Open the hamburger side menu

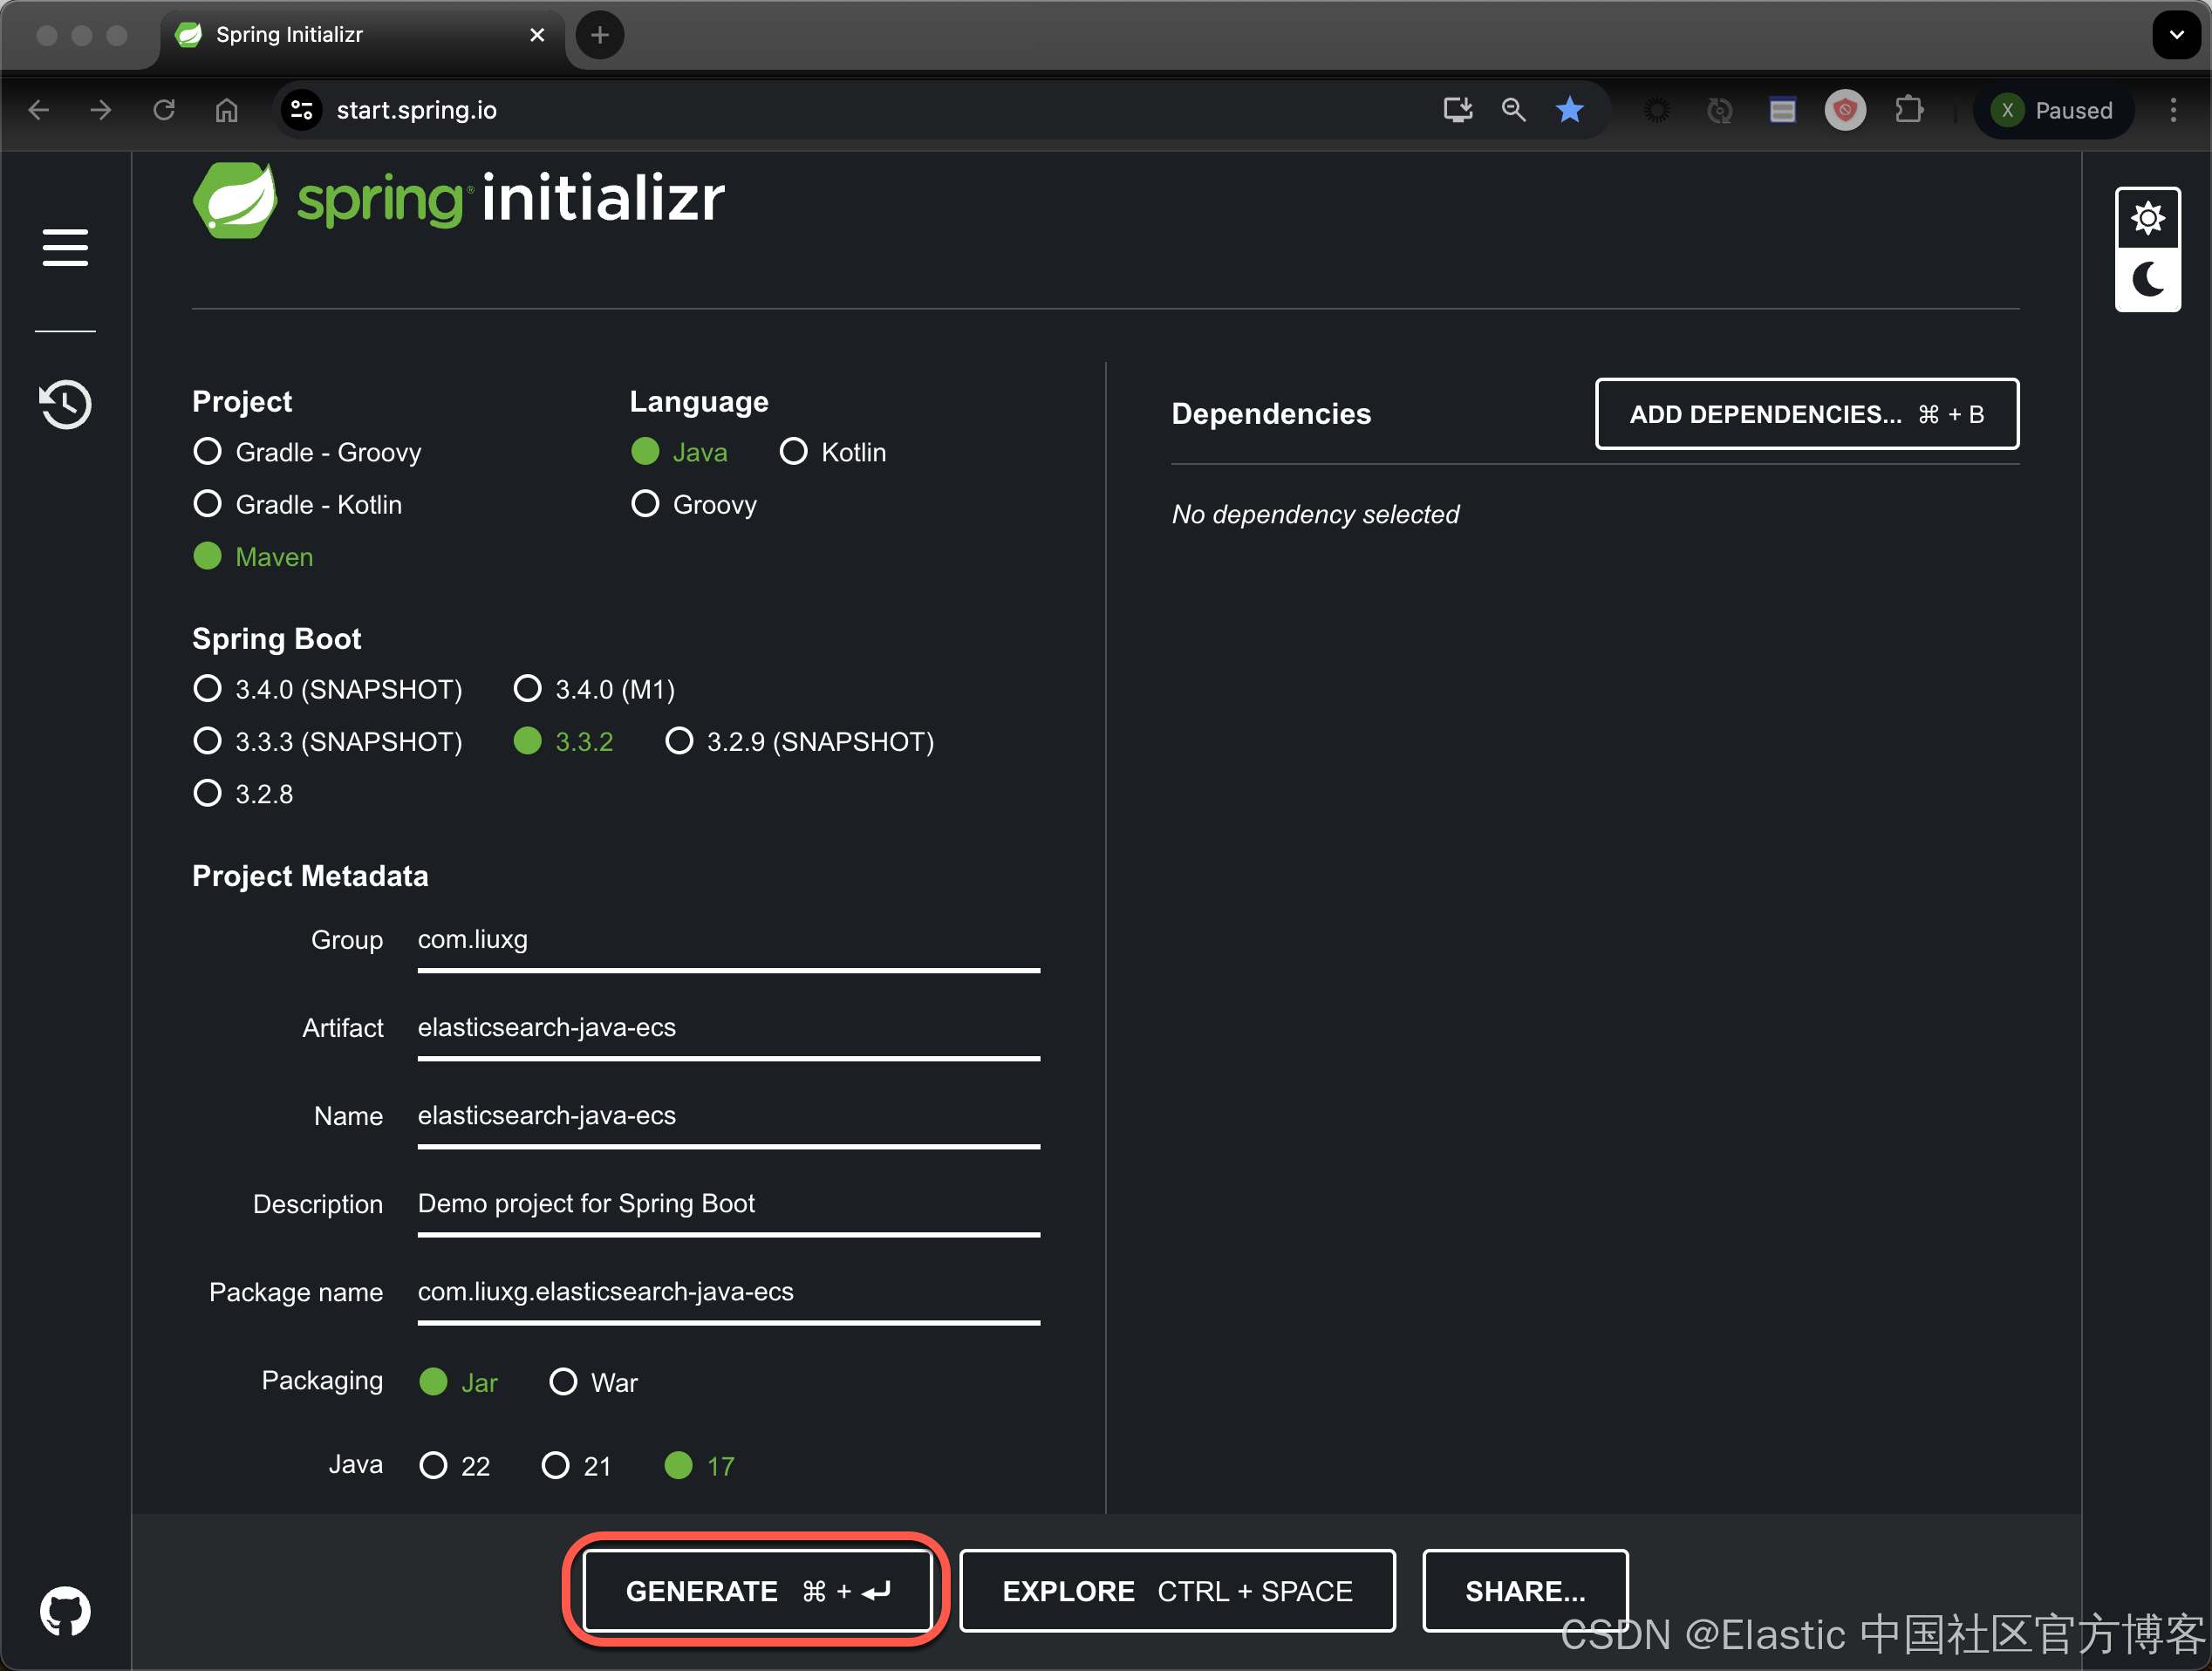65,247
